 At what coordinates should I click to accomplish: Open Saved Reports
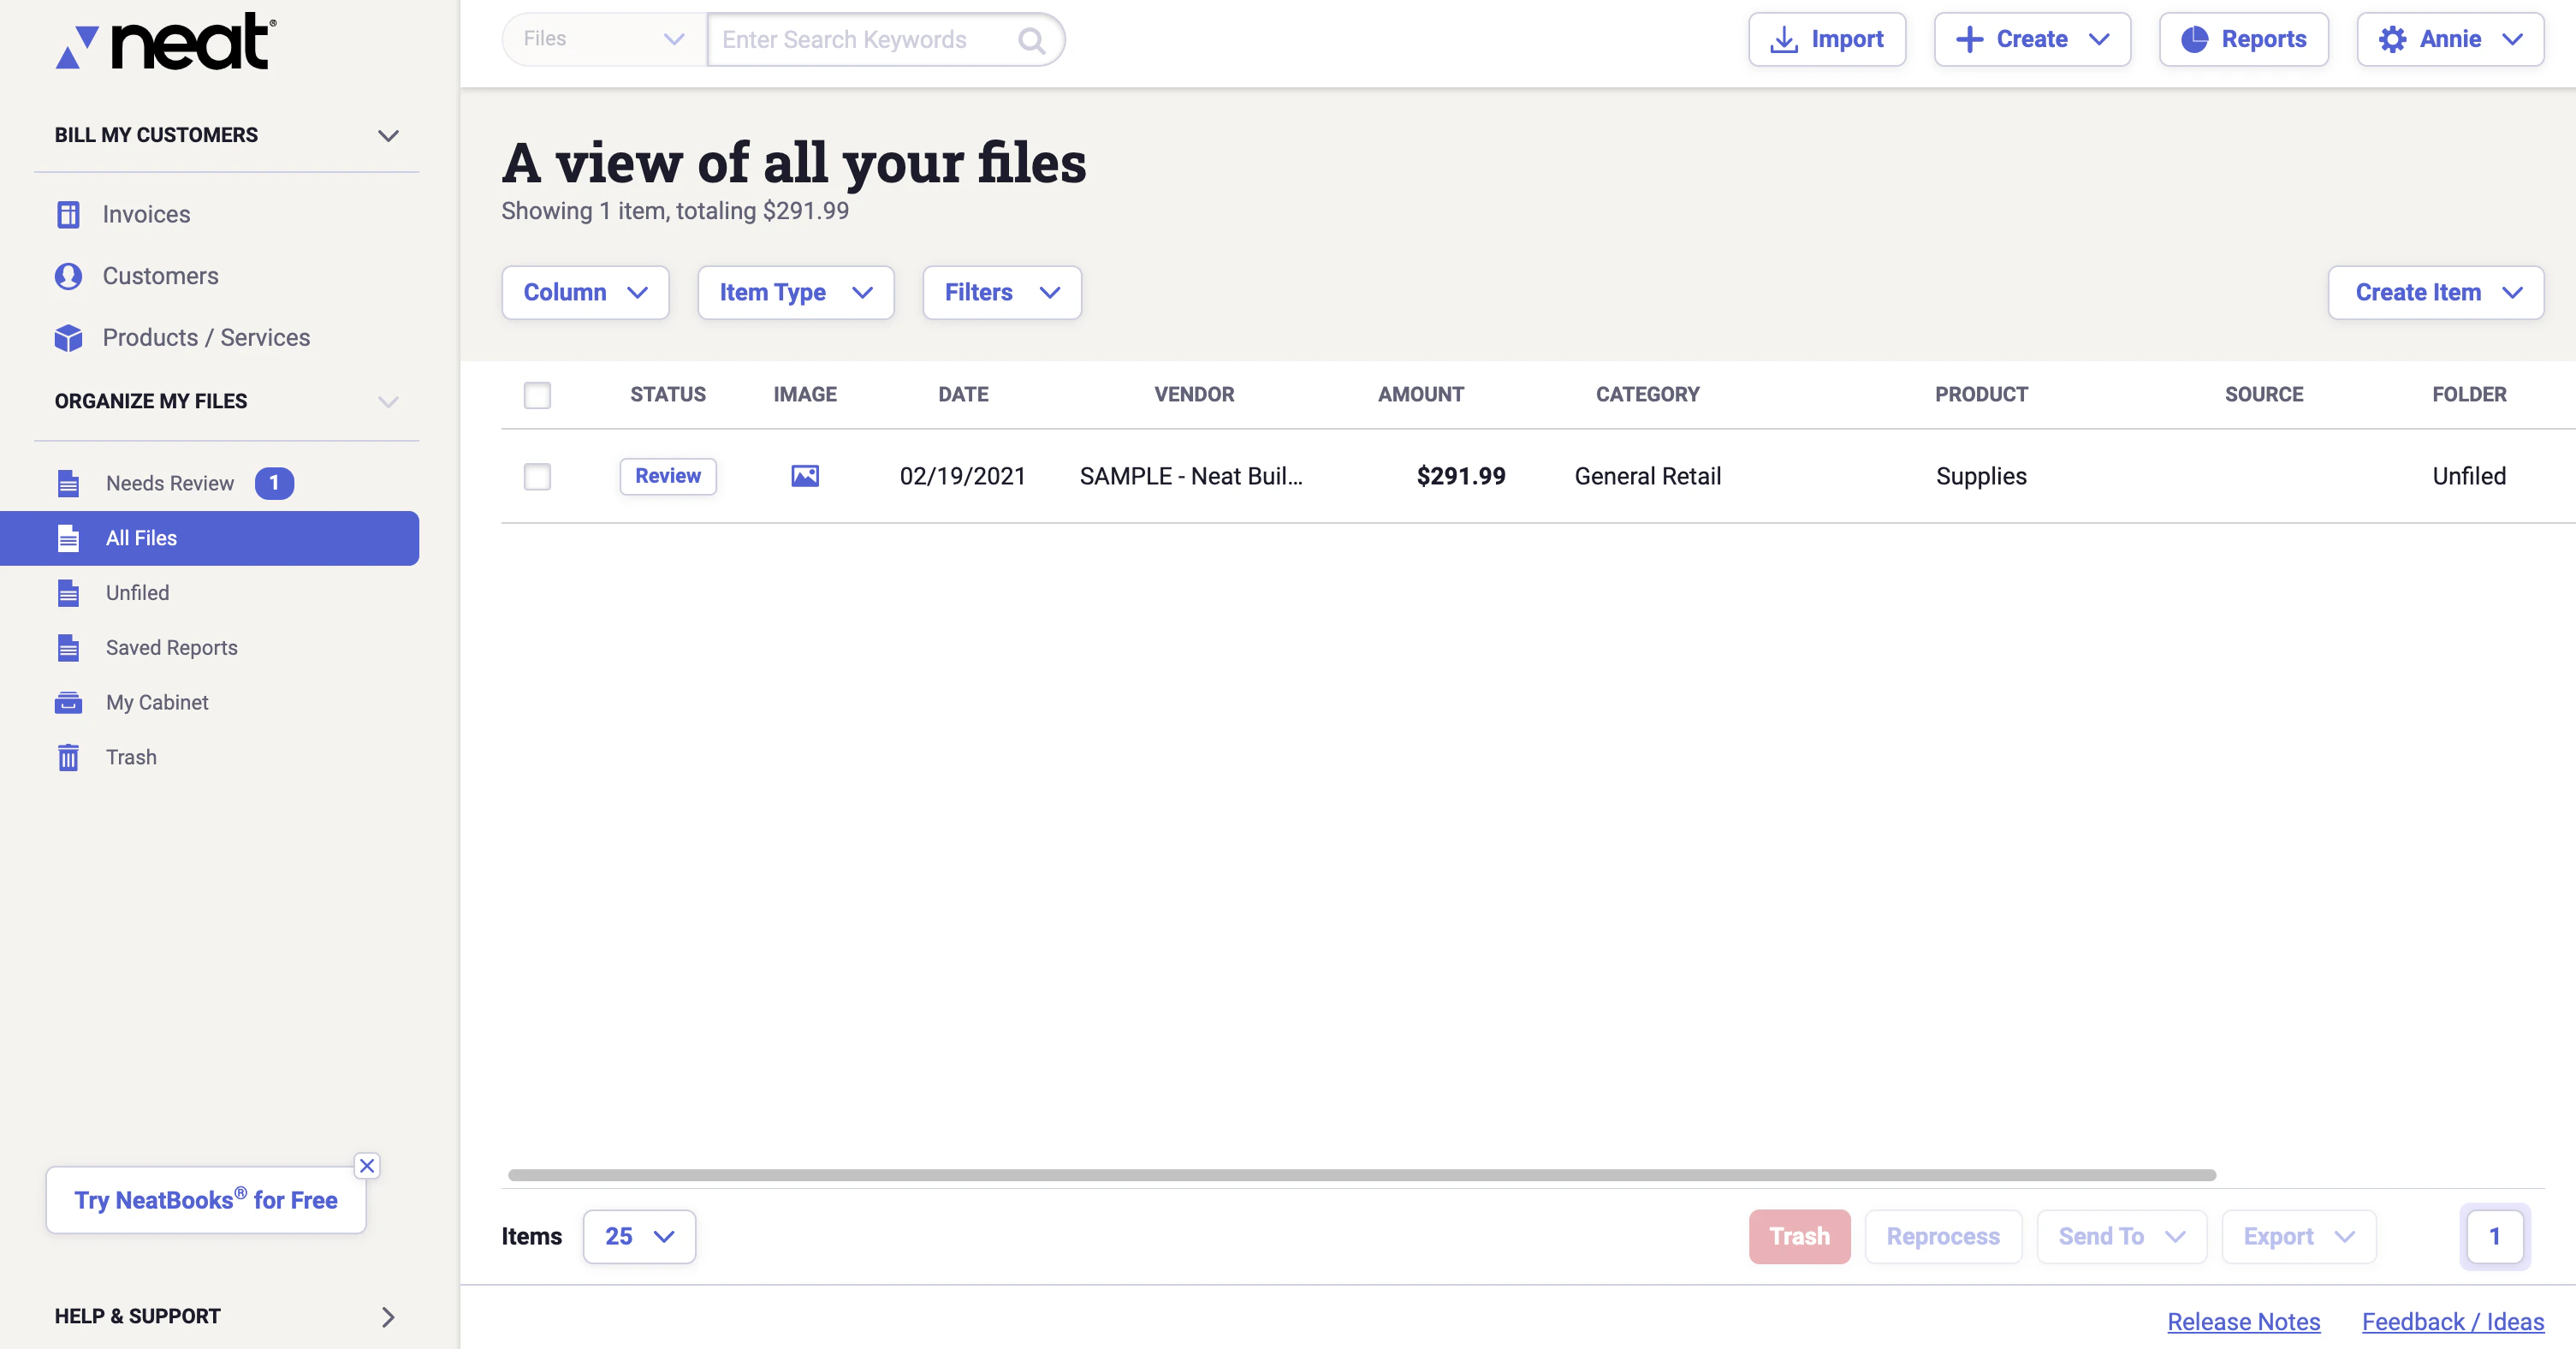171,647
